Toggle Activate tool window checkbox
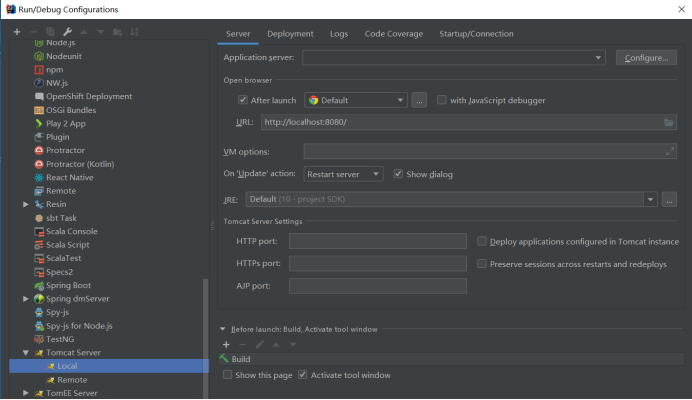Image resolution: width=692 pixels, height=400 pixels. tap(302, 375)
